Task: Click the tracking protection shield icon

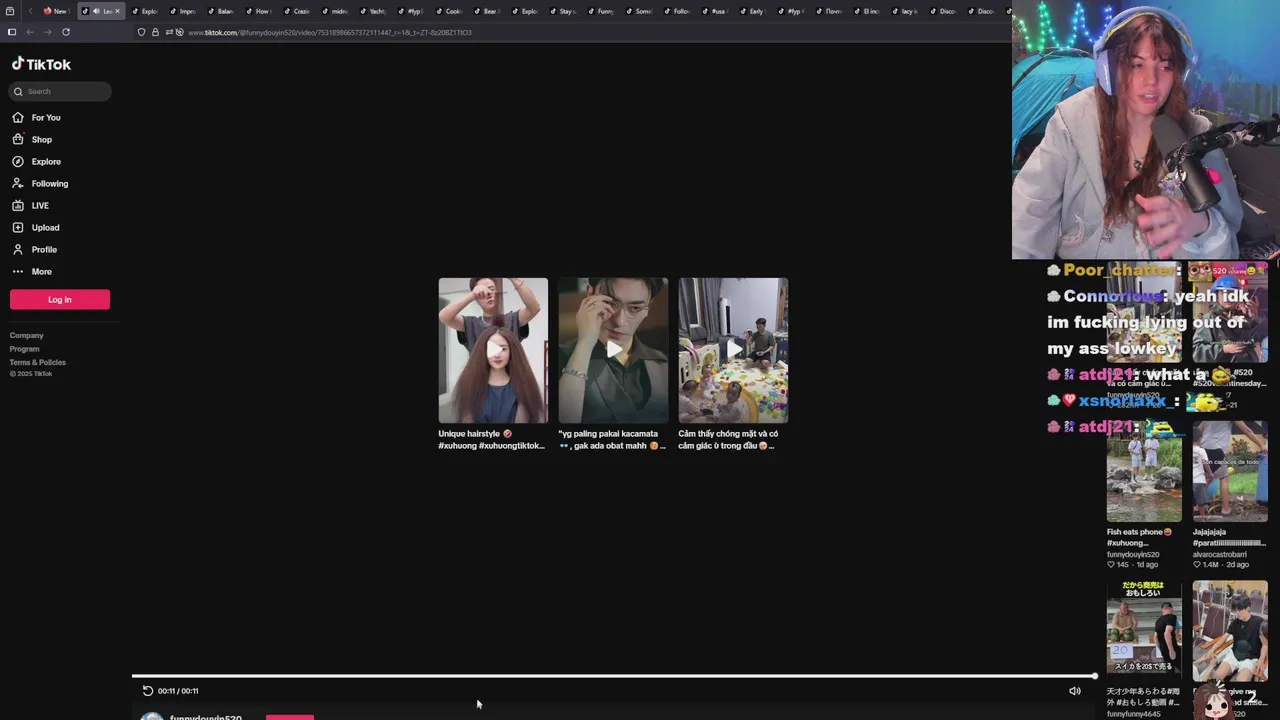Action: click(141, 32)
